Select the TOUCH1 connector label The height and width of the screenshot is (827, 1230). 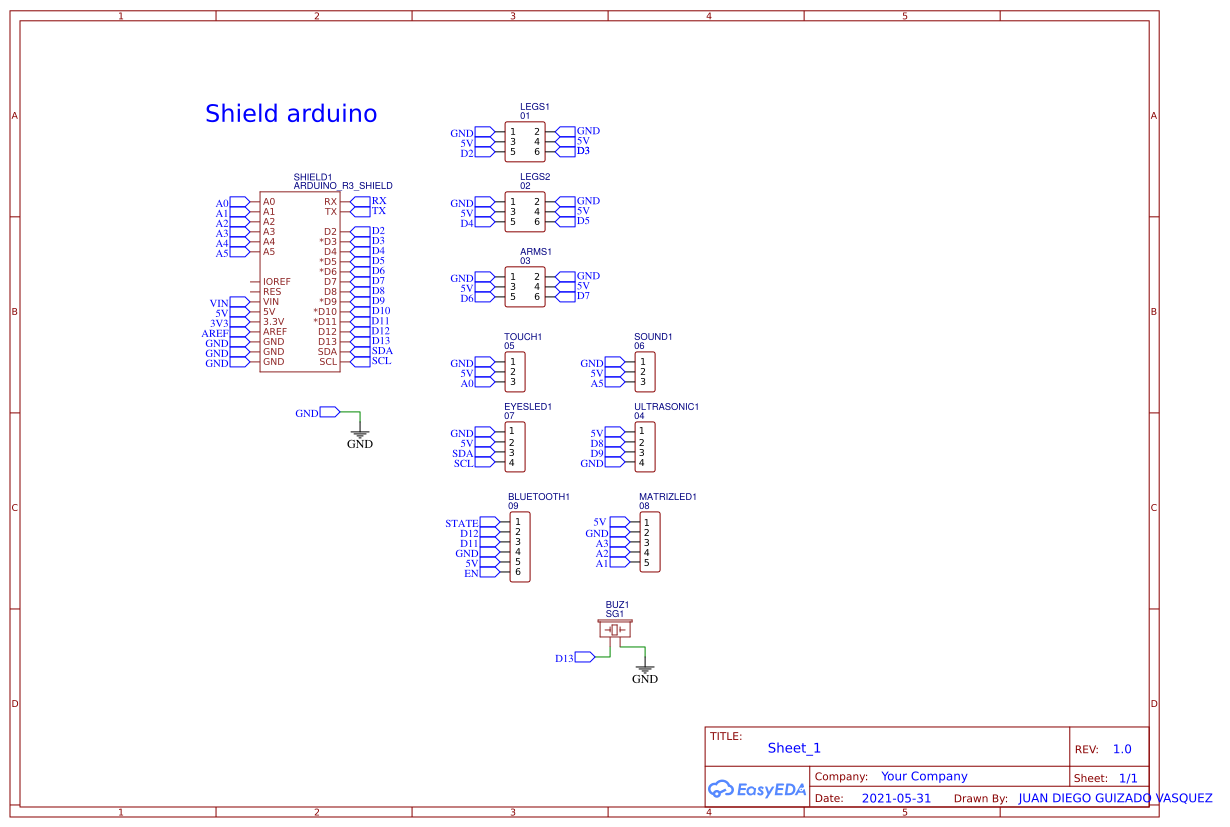(523, 337)
